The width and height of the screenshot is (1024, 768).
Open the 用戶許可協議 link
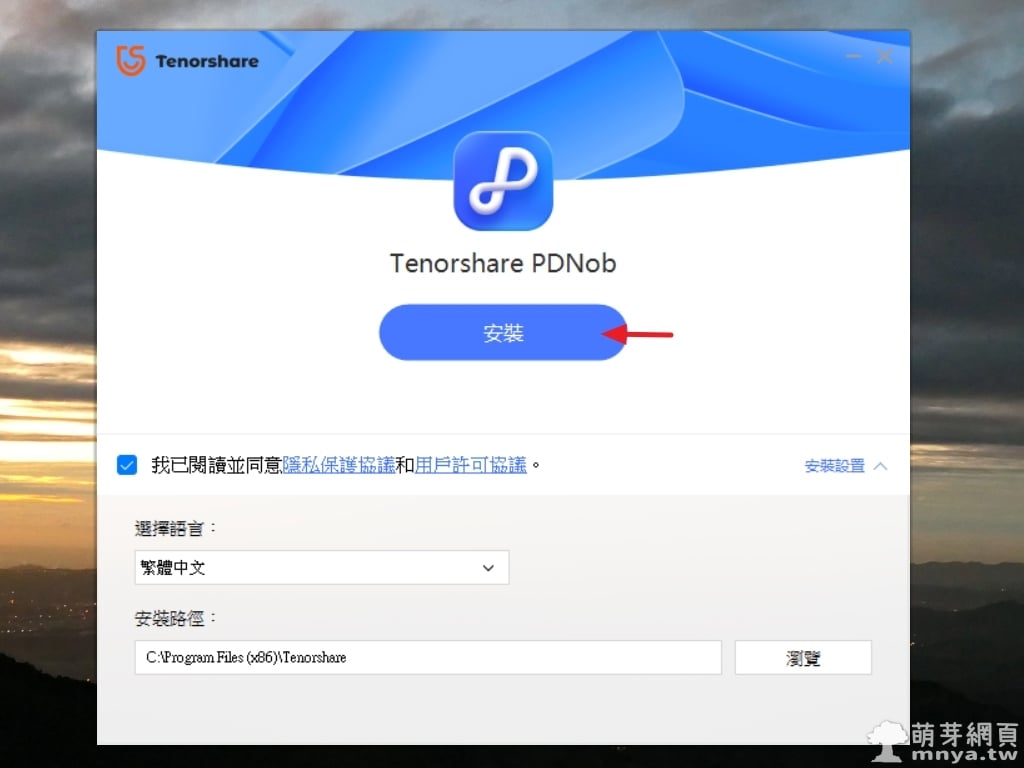[x=471, y=465]
